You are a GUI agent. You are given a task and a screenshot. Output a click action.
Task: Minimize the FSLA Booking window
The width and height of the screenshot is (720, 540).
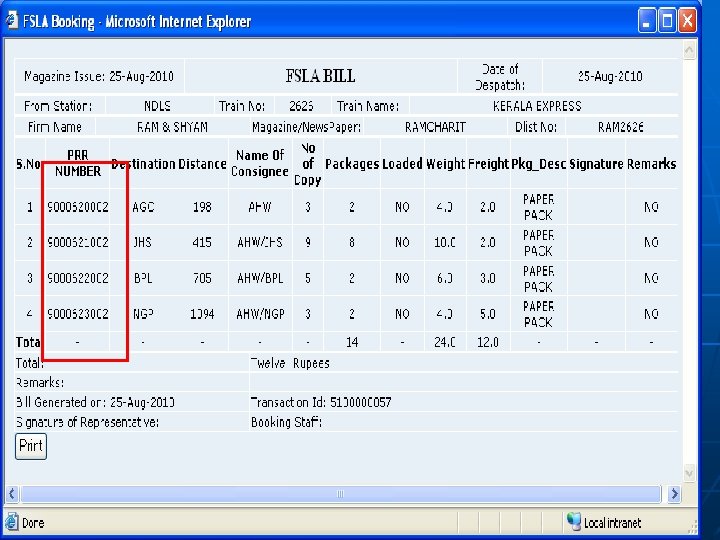coord(647,21)
